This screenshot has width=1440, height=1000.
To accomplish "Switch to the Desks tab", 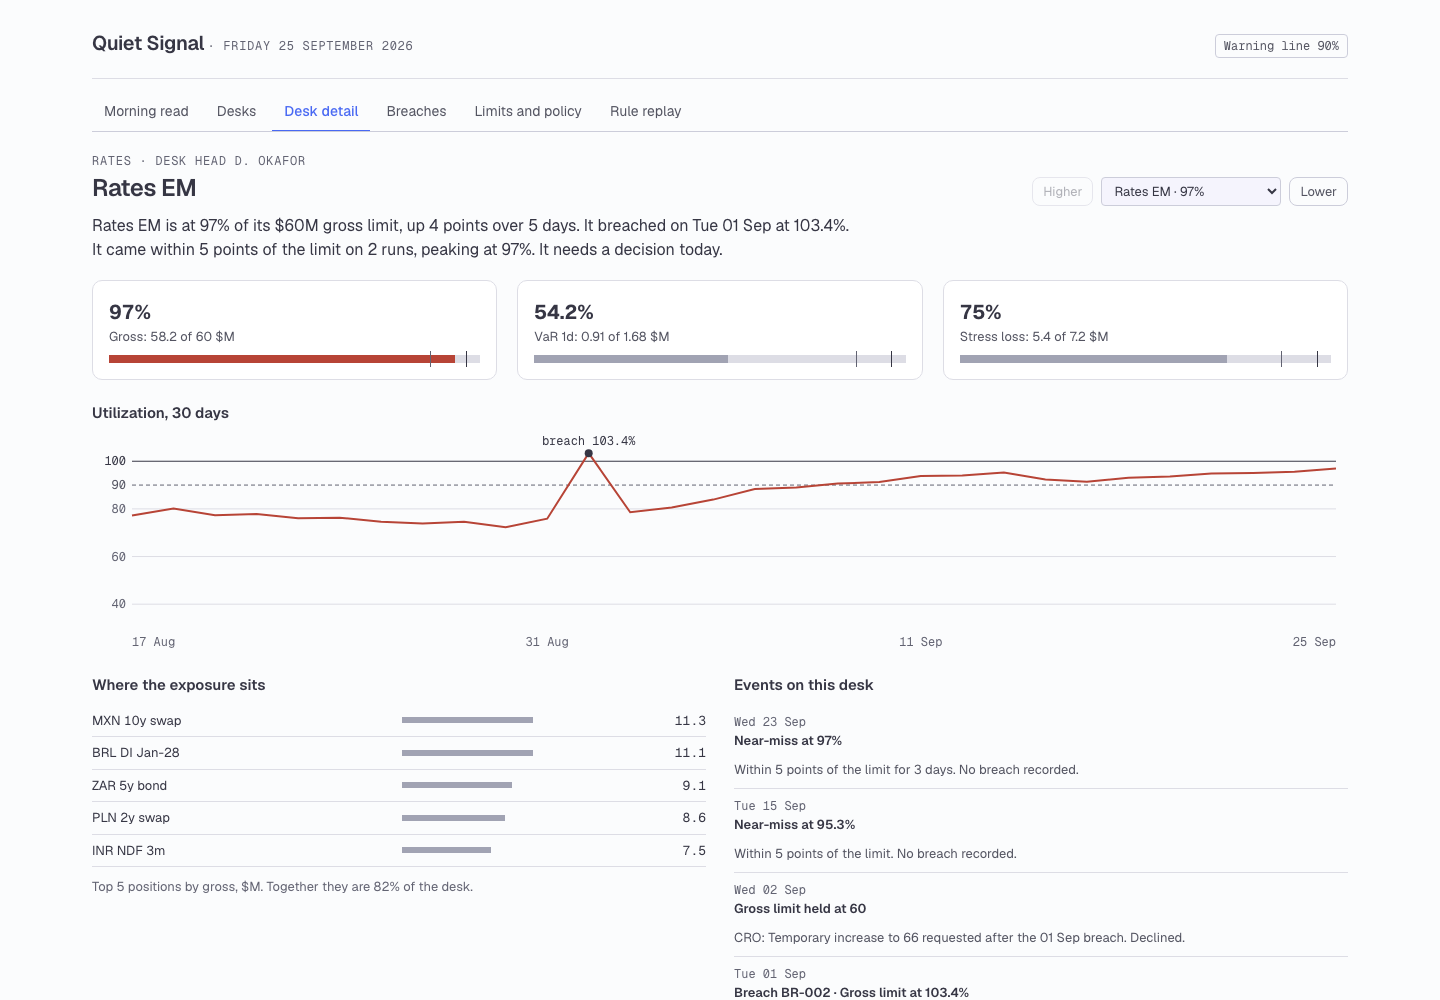I will (236, 111).
